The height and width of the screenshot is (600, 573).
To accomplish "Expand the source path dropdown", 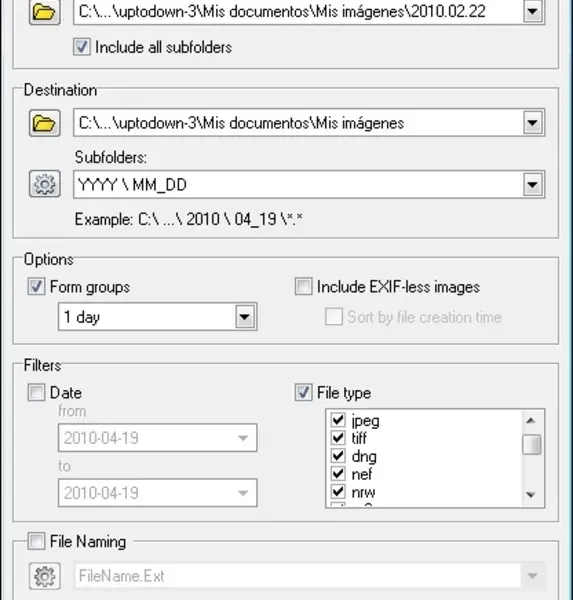I will (x=532, y=11).
